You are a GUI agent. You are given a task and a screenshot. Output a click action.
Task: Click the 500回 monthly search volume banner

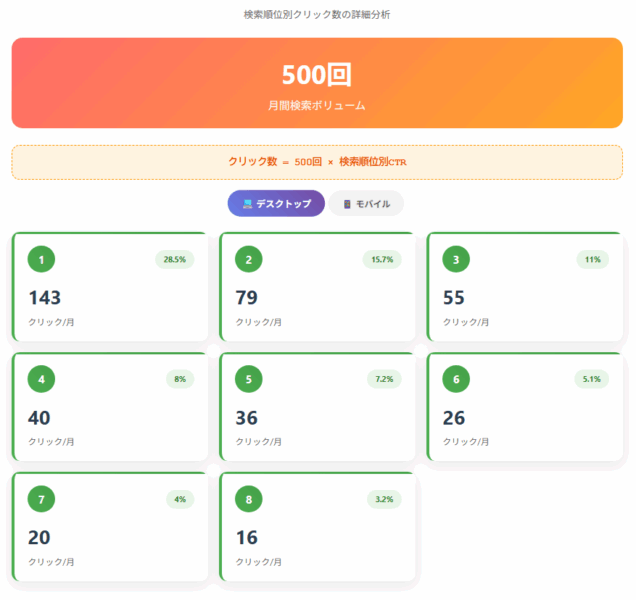point(317,83)
